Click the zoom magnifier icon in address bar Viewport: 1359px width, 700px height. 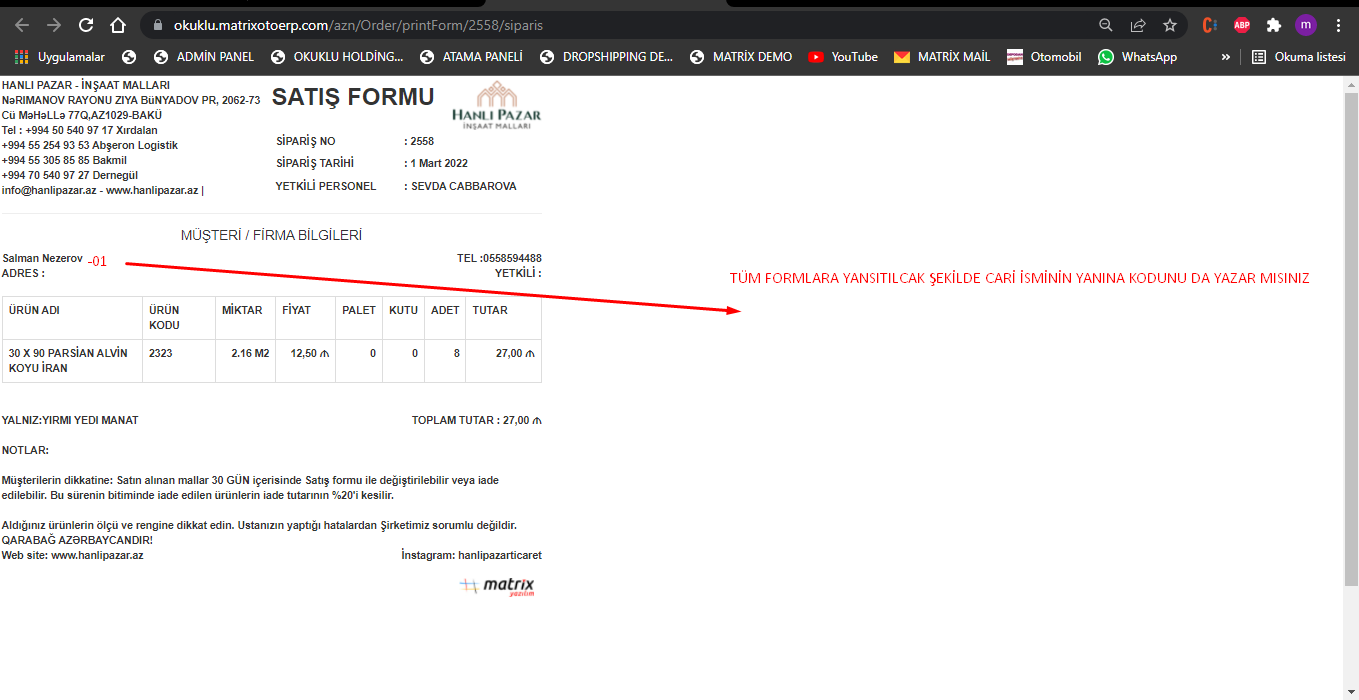point(1105,25)
